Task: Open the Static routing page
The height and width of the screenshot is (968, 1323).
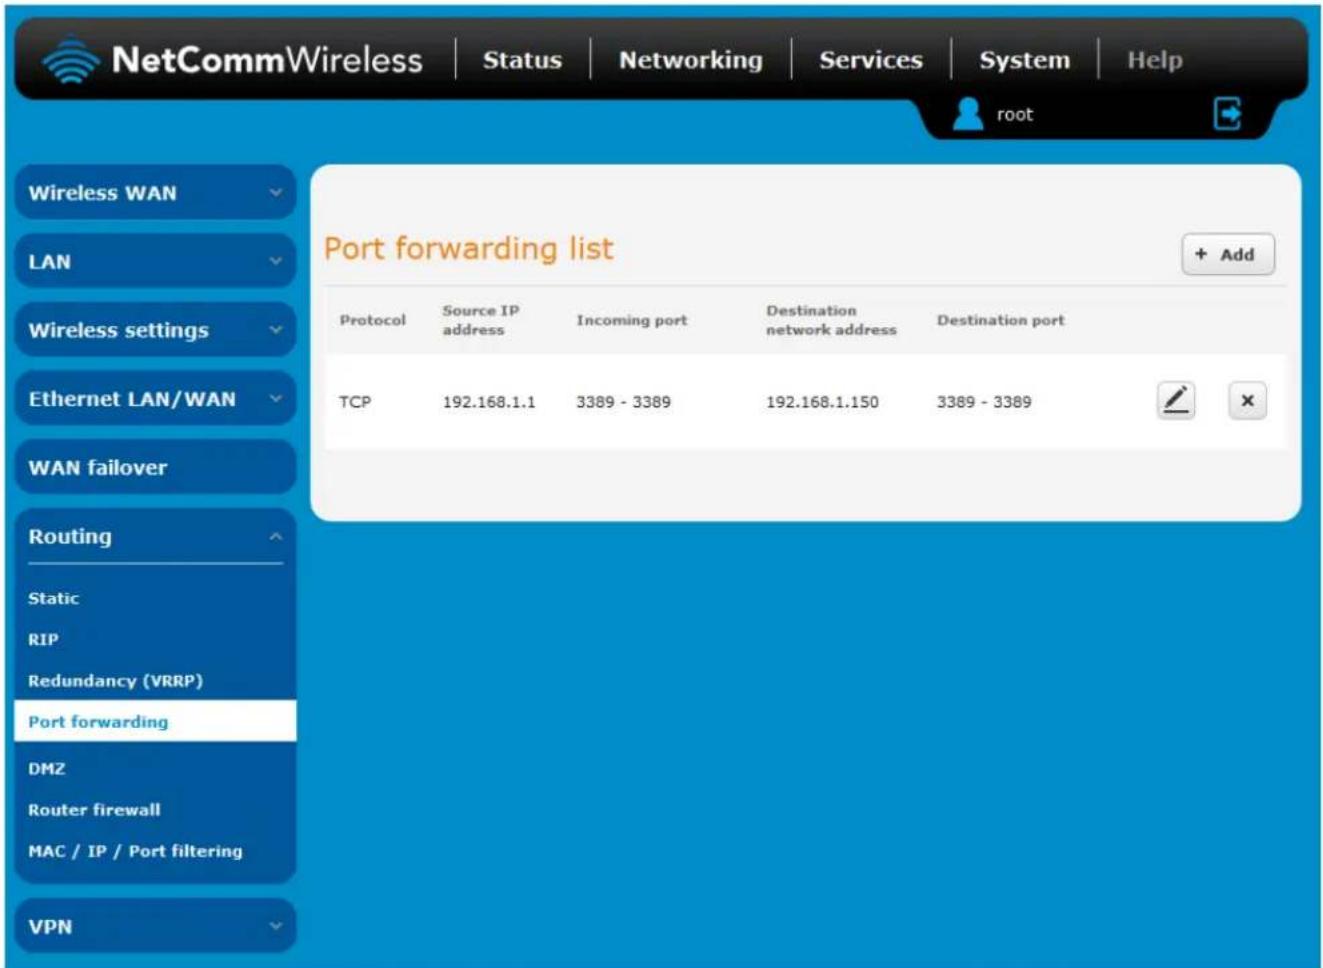Action: 54,598
